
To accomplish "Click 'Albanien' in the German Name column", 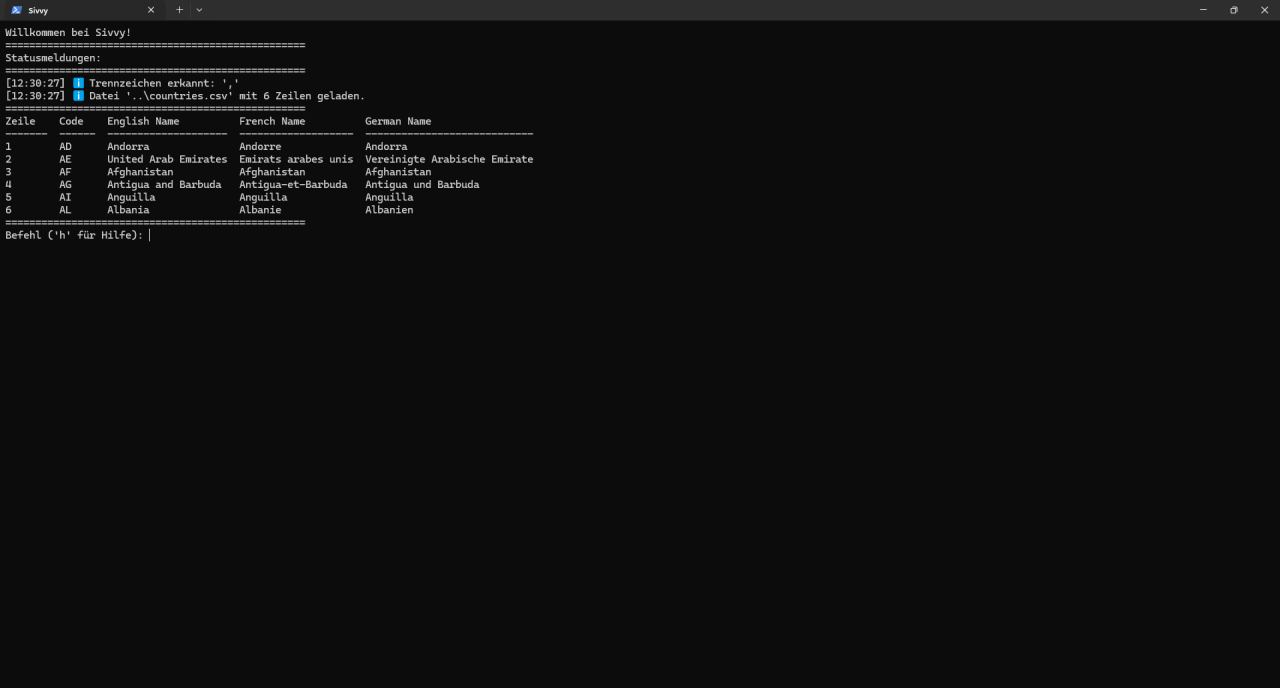I will pos(389,210).
